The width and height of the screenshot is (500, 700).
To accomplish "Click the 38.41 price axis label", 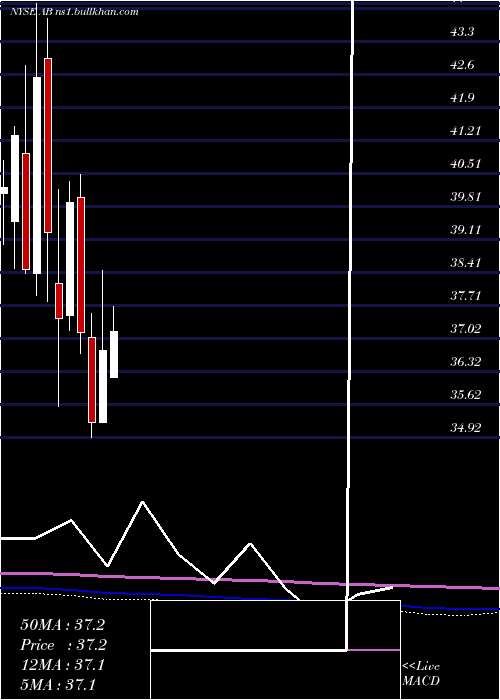I will 465,262.
